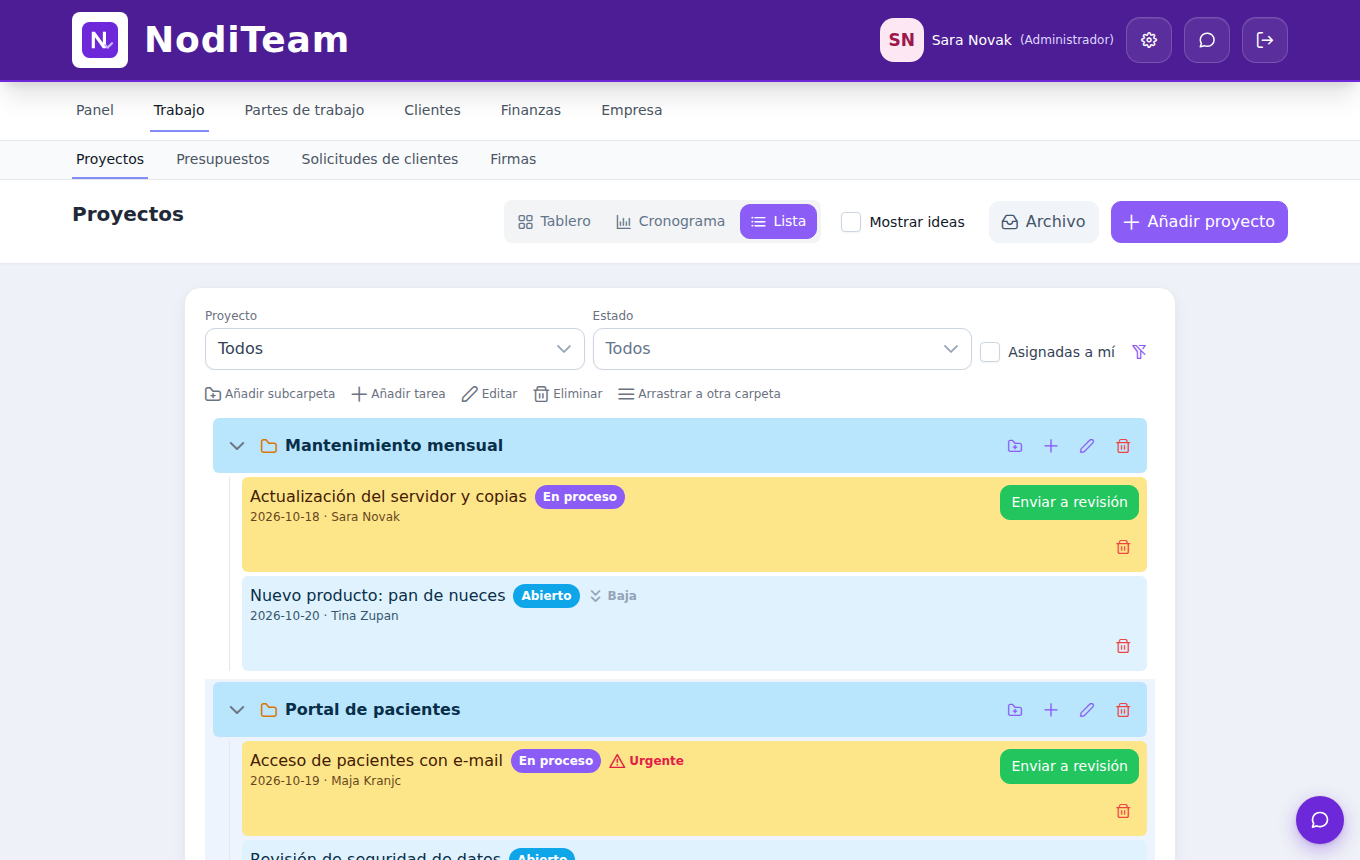Click Arrastrar a otra carpeta
This screenshot has width=1360, height=860.
pos(699,394)
